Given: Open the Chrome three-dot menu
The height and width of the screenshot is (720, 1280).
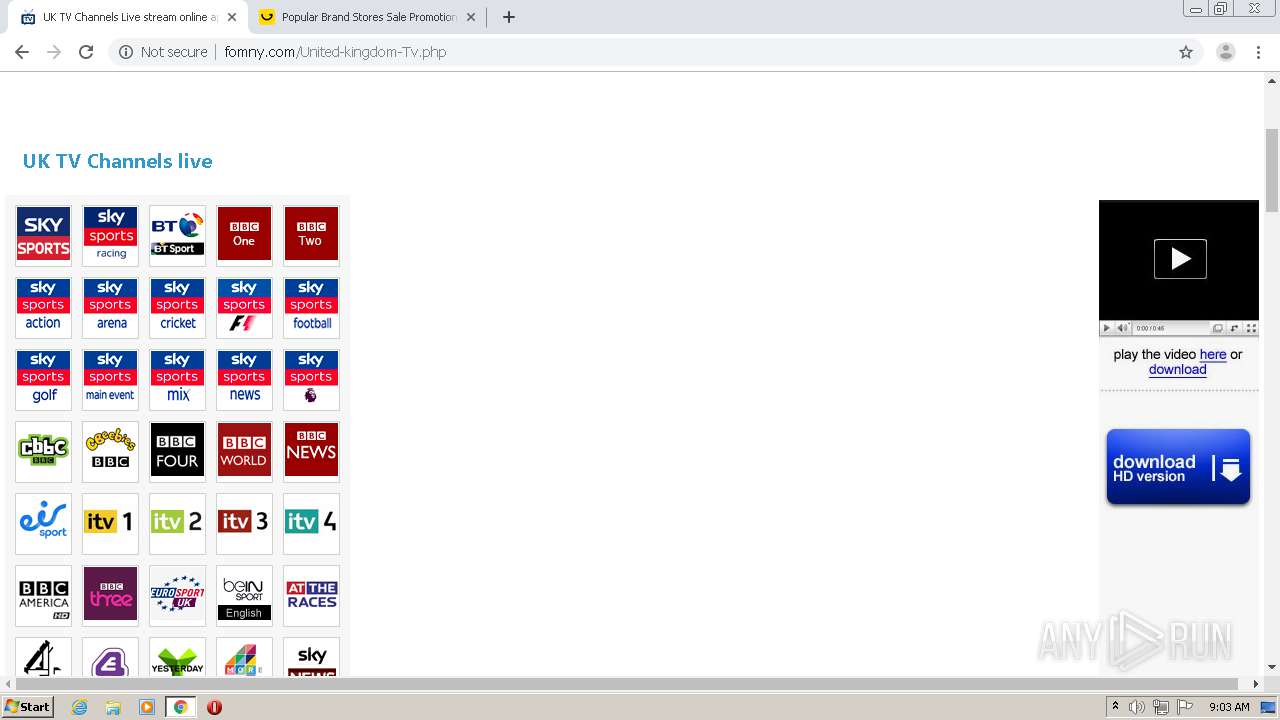Looking at the screenshot, I should pos(1259,52).
